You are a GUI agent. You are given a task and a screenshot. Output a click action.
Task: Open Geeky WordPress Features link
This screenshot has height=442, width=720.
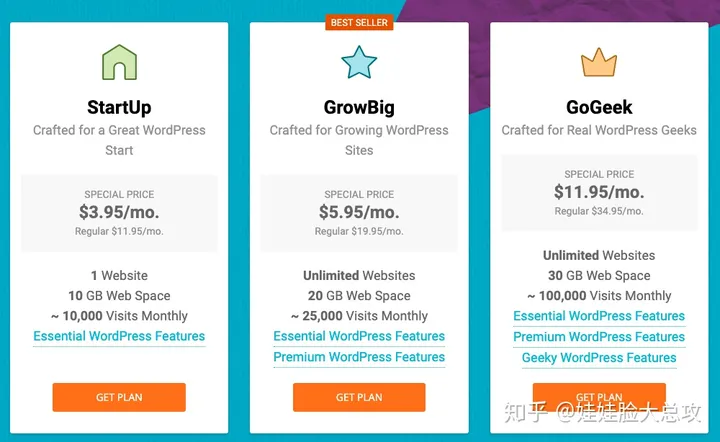point(599,358)
